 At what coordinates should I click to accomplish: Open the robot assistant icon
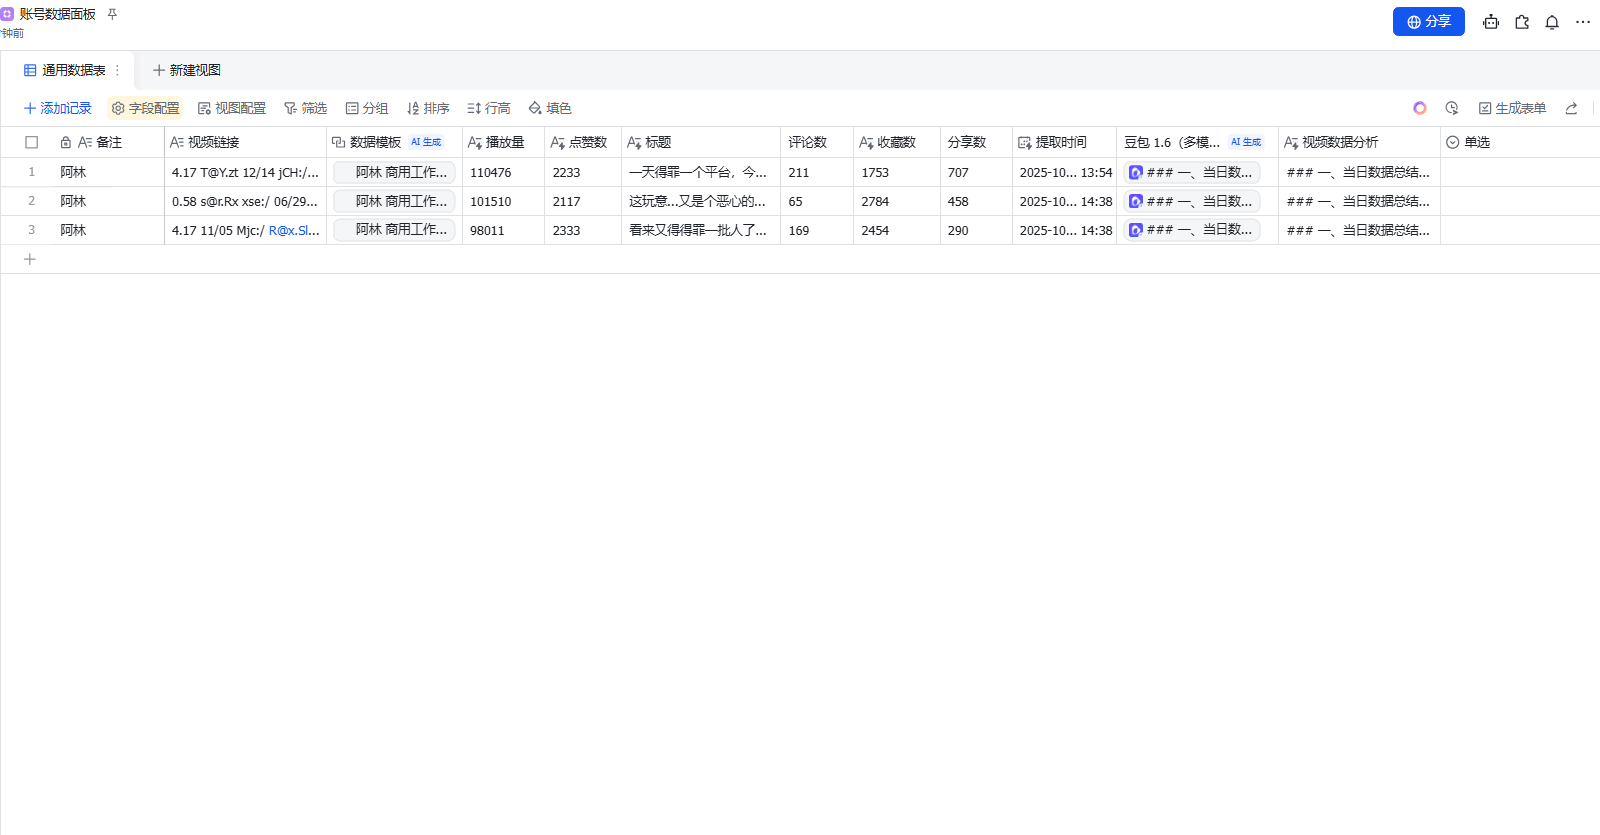pyautogui.click(x=1491, y=22)
